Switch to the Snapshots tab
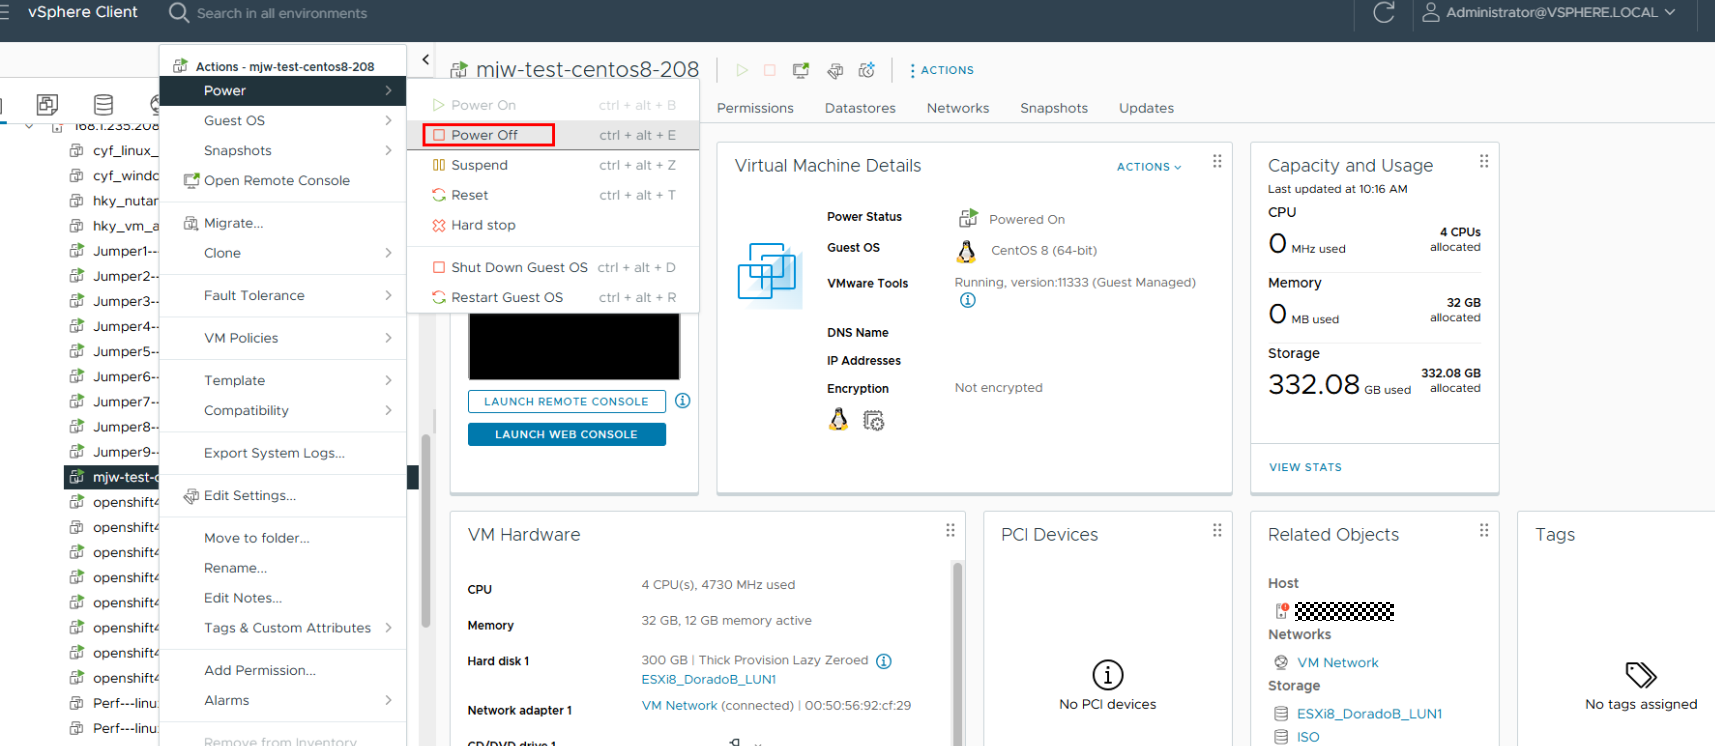The image size is (1715, 746). (x=1054, y=108)
